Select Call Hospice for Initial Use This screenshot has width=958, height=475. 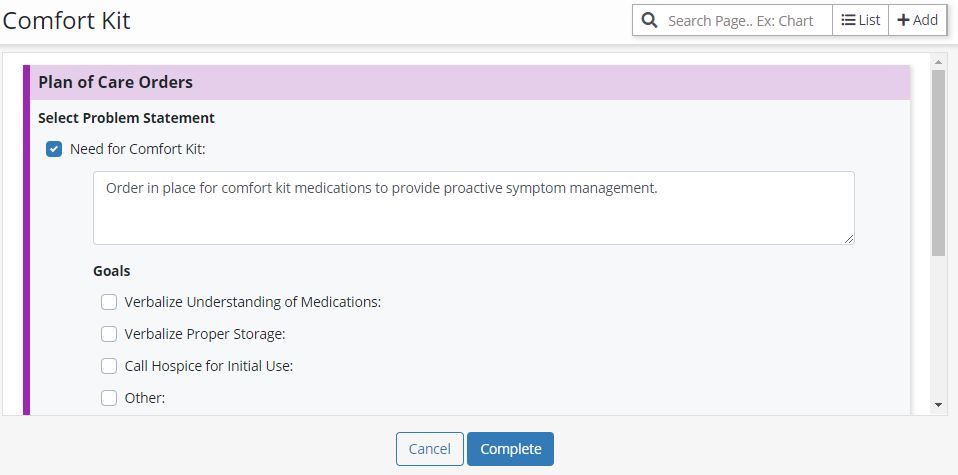109,366
